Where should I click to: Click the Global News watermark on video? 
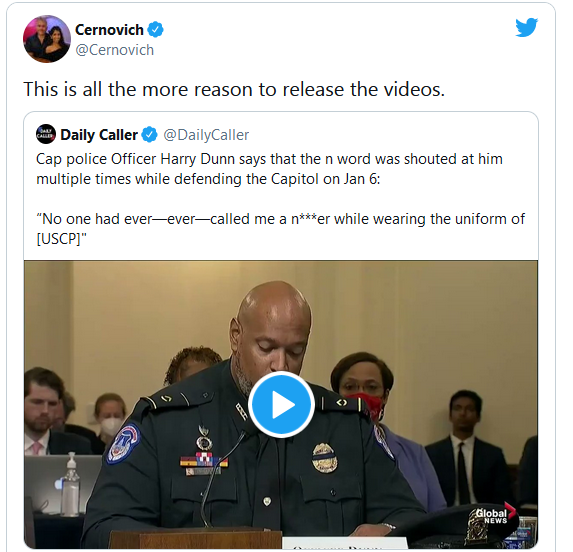click(495, 516)
